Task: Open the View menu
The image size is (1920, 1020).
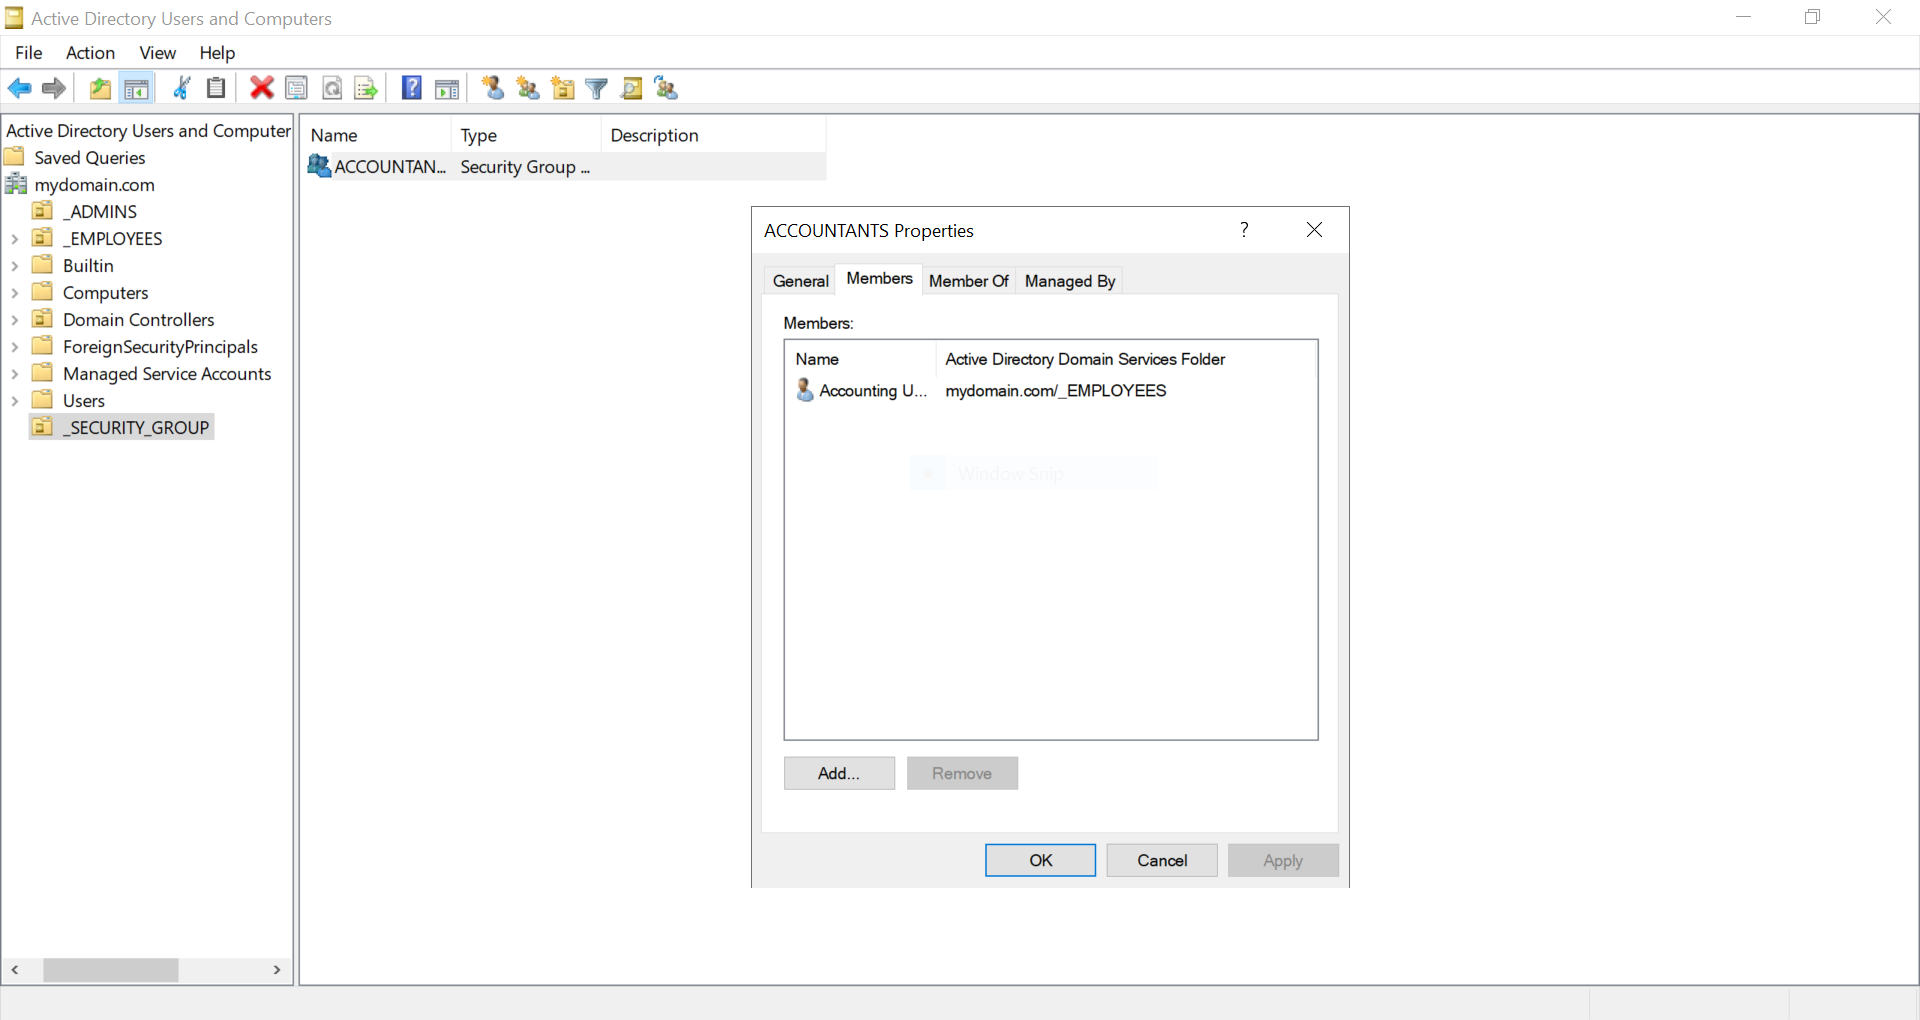Action: (x=157, y=53)
